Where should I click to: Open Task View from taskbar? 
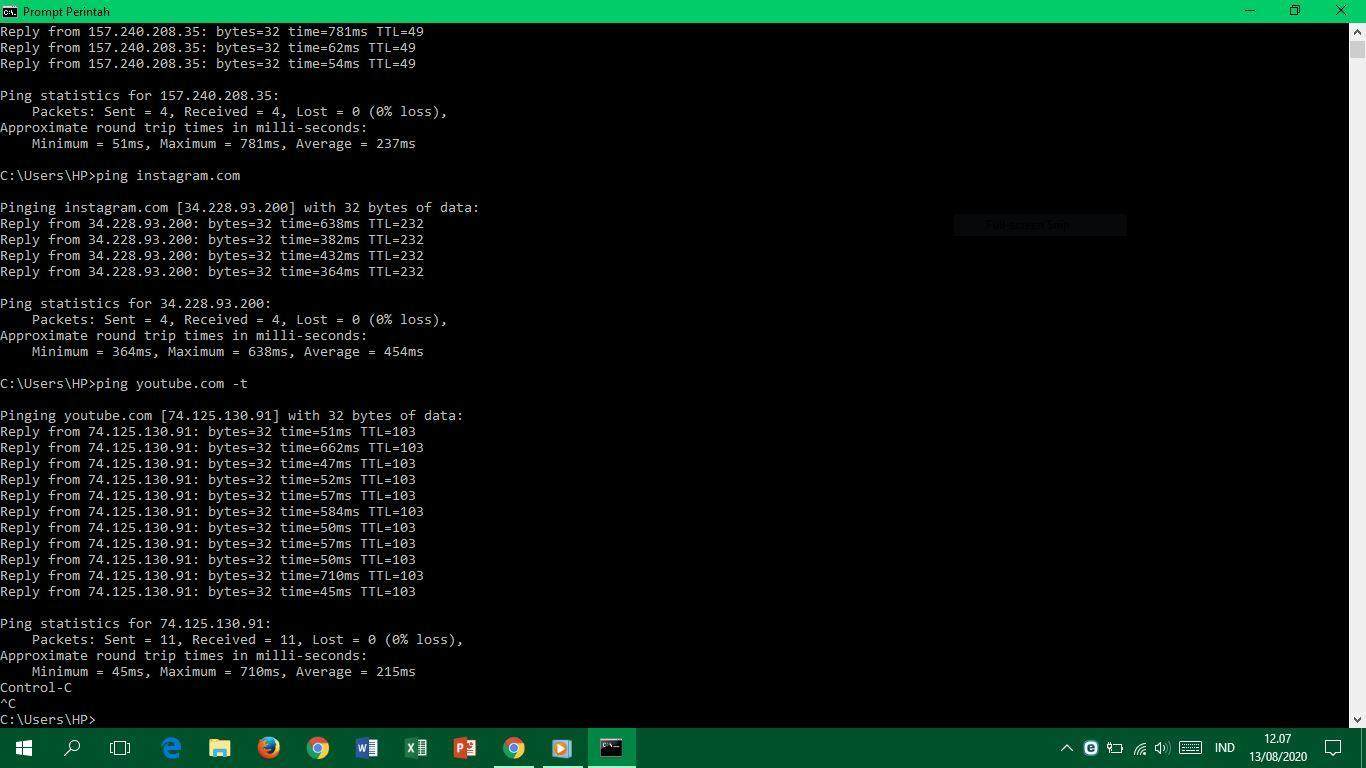pos(120,748)
